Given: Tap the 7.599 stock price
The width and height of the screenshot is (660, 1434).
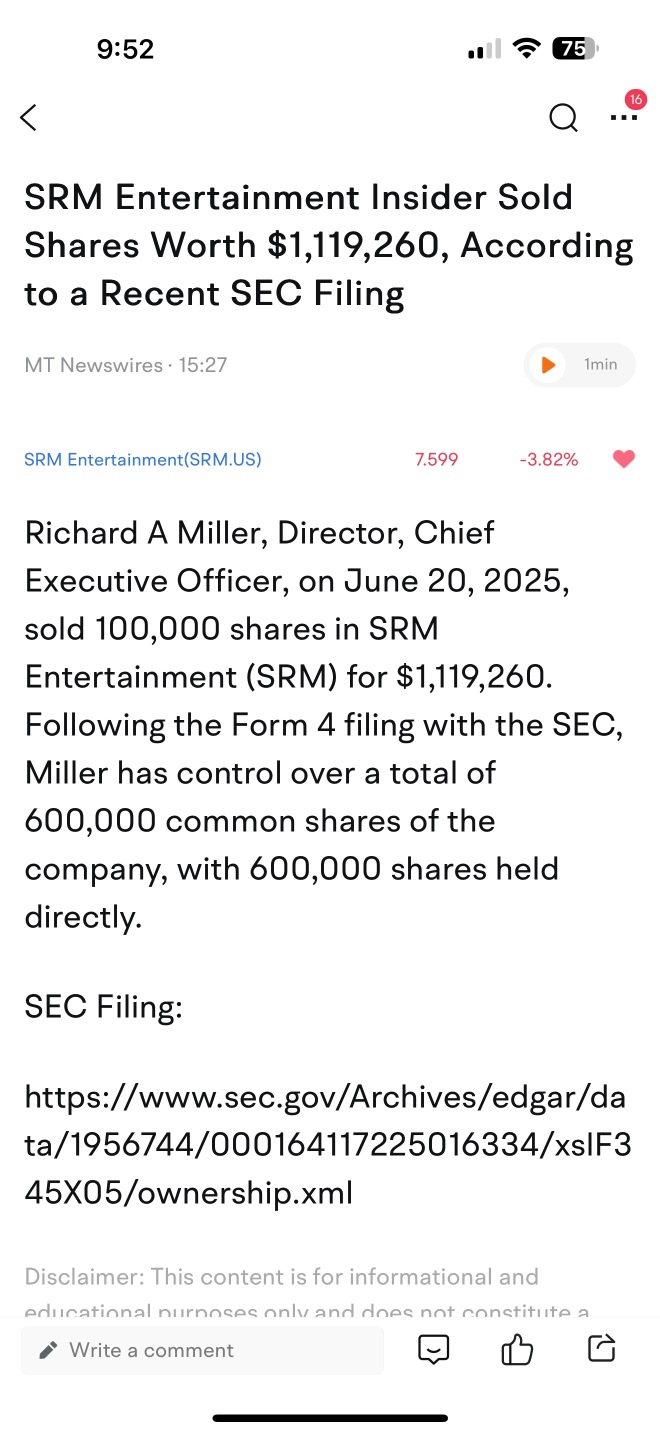Looking at the screenshot, I should point(436,460).
